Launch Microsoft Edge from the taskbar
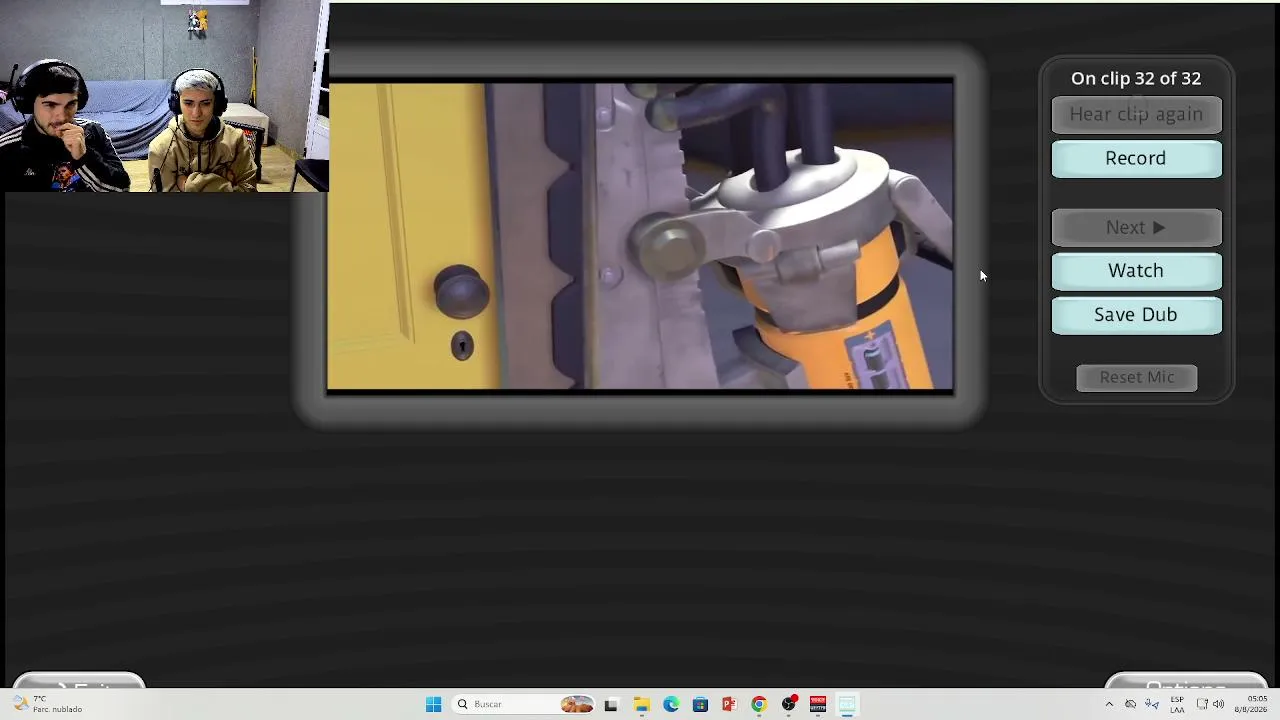1280x720 pixels. click(x=671, y=704)
